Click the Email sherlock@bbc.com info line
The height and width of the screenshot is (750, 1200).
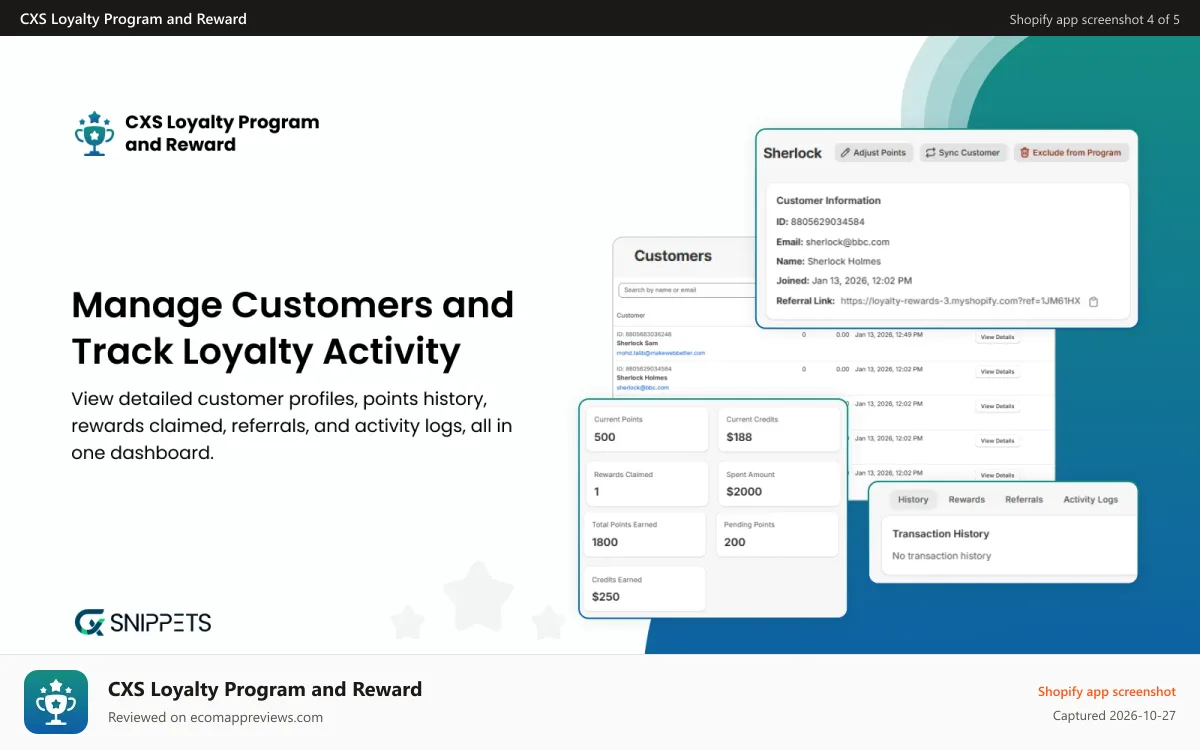tap(833, 242)
